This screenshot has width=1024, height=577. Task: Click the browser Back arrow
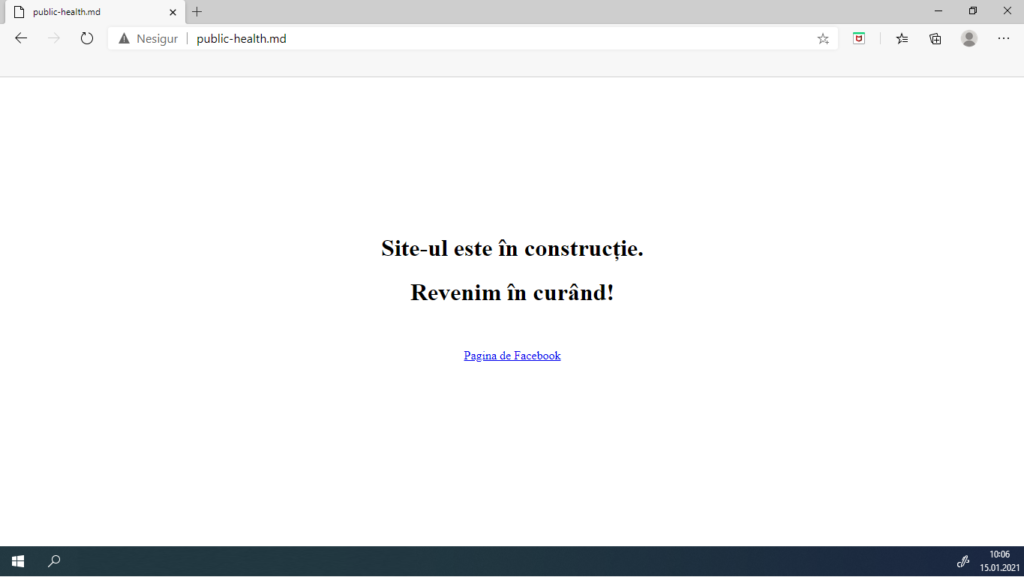21,38
